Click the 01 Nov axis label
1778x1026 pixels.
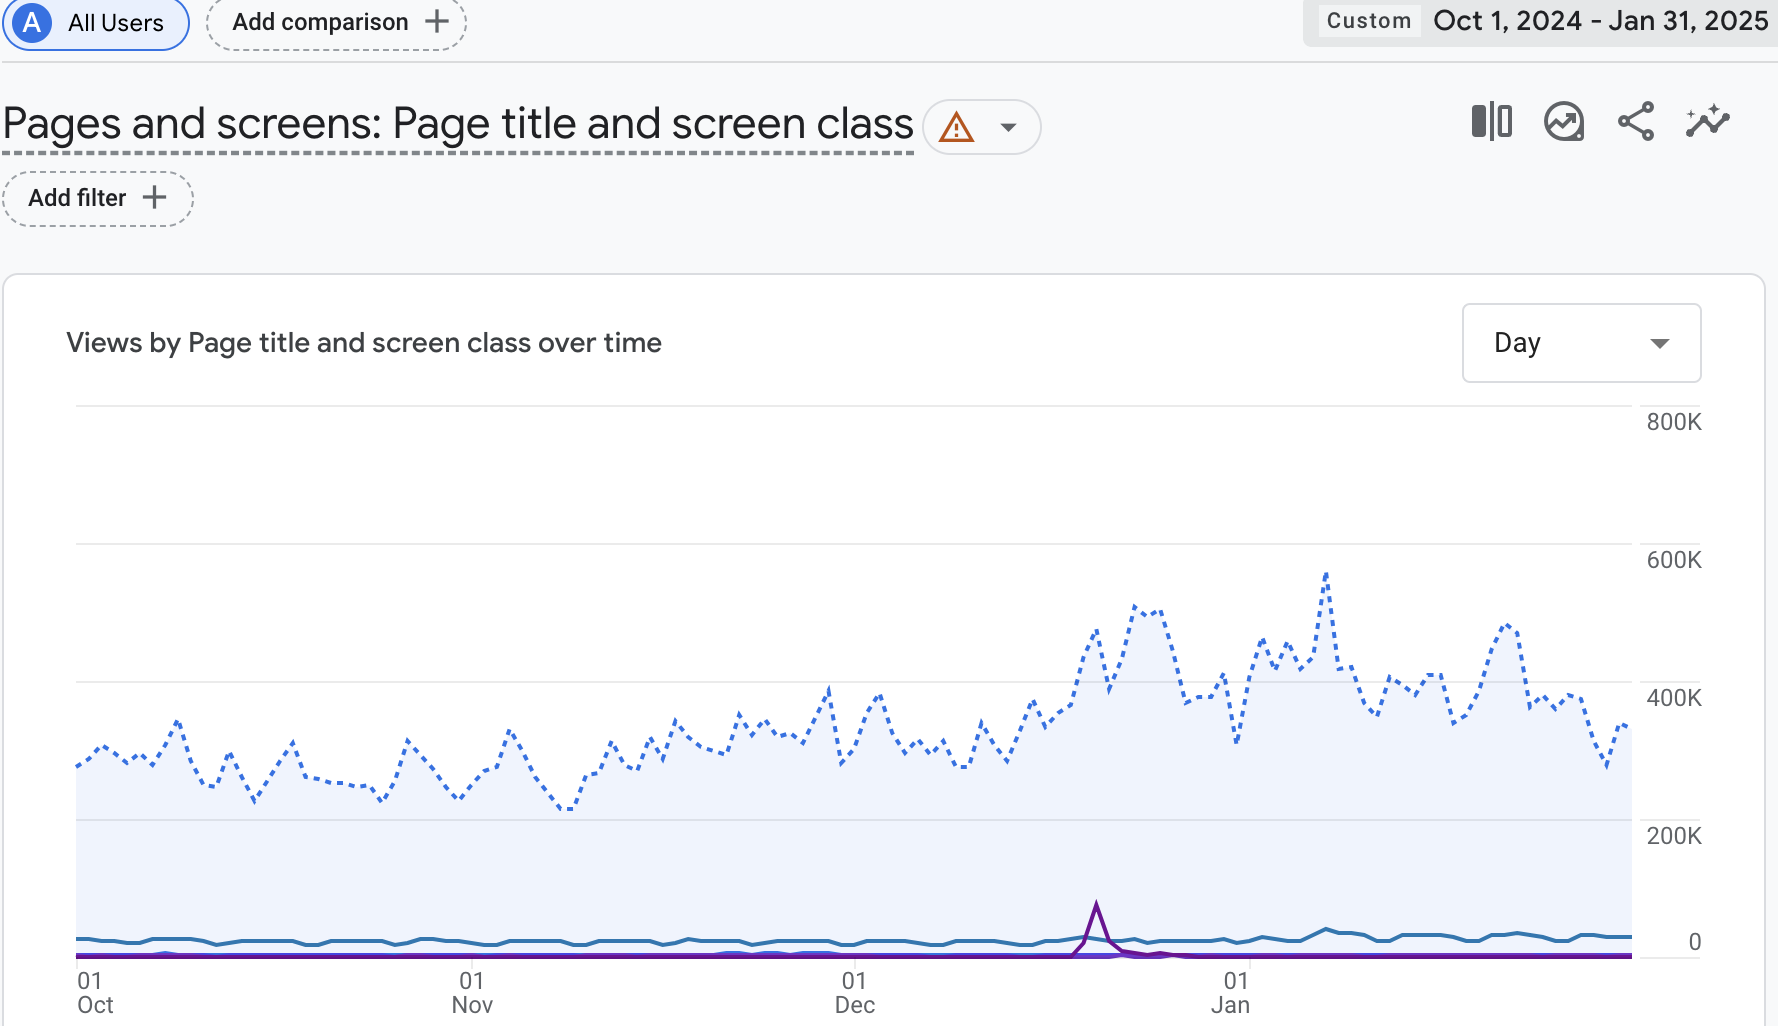pos(472,993)
